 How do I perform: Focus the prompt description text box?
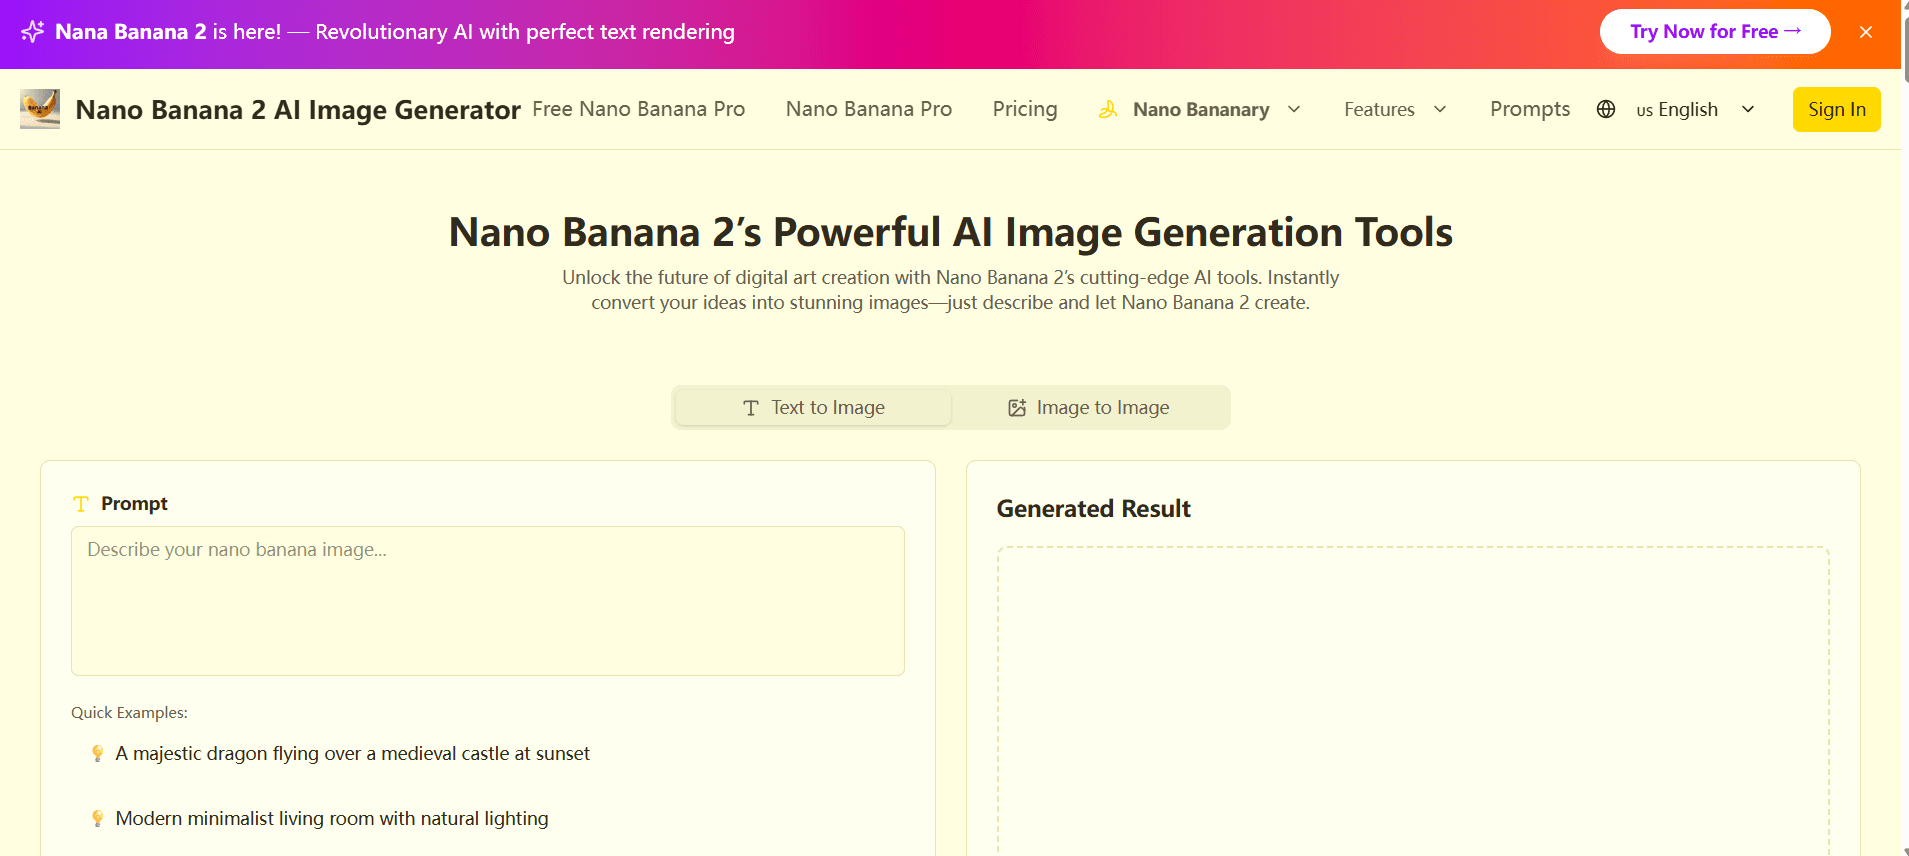488,601
